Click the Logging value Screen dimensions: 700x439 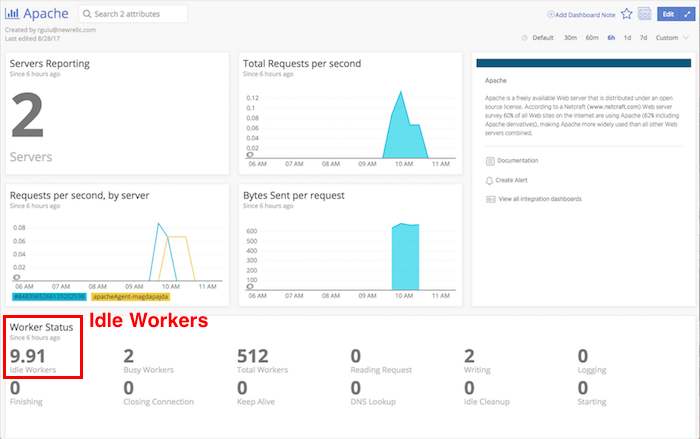pos(583,356)
